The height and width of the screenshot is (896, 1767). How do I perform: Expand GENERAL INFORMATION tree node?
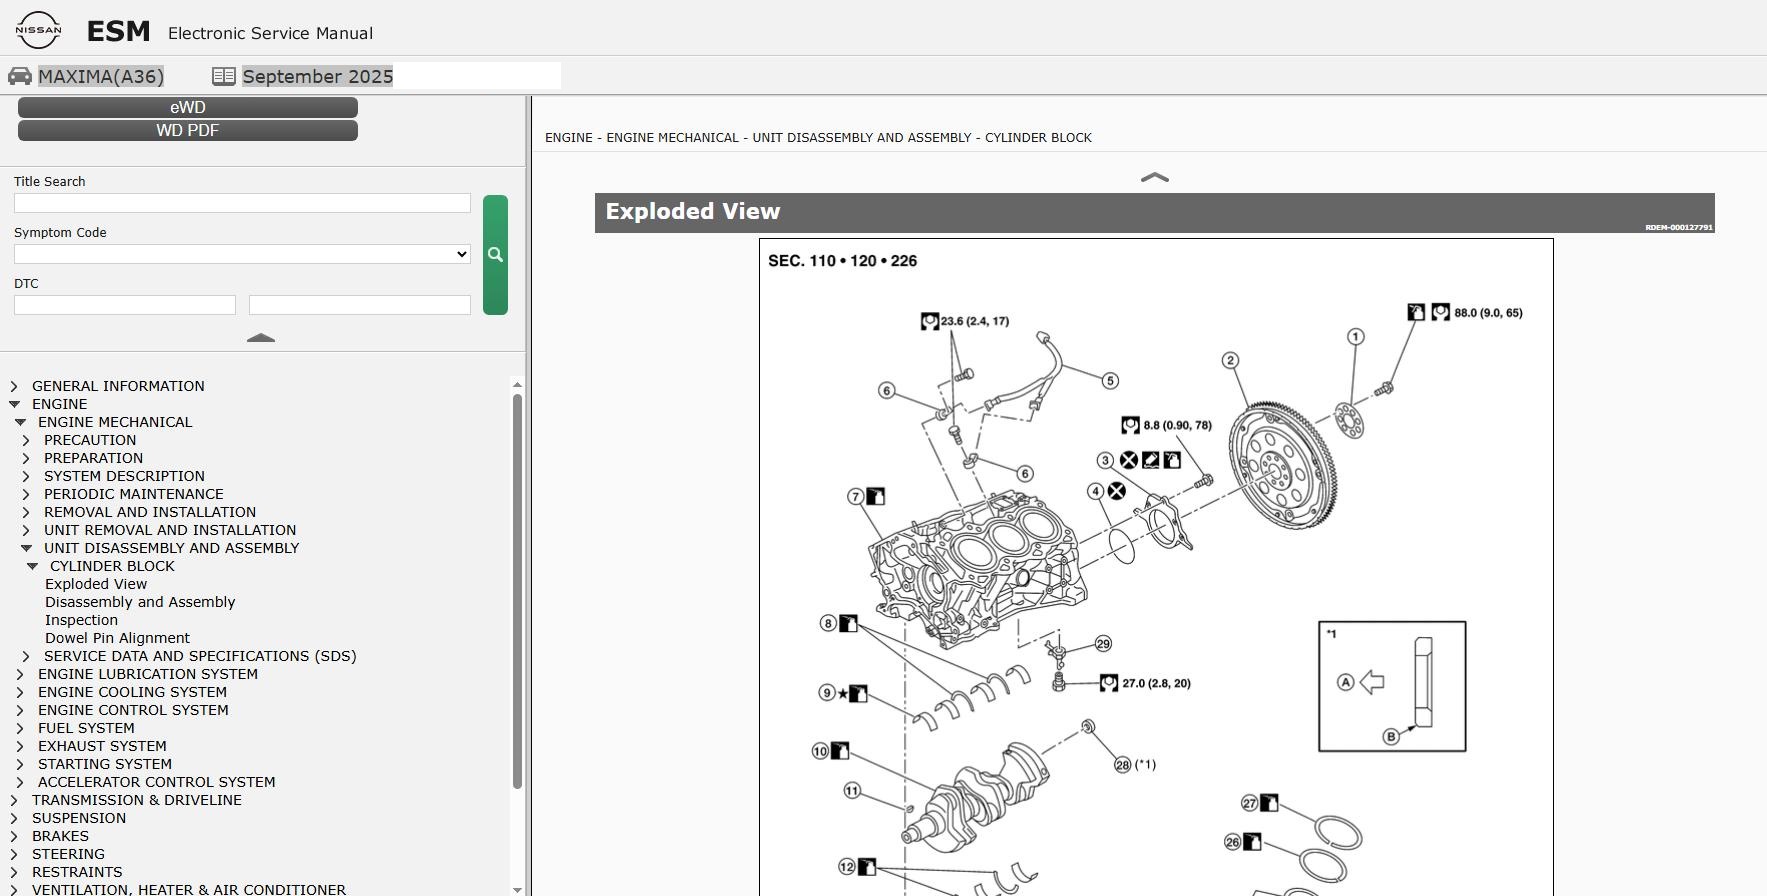pyautogui.click(x=14, y=386)
